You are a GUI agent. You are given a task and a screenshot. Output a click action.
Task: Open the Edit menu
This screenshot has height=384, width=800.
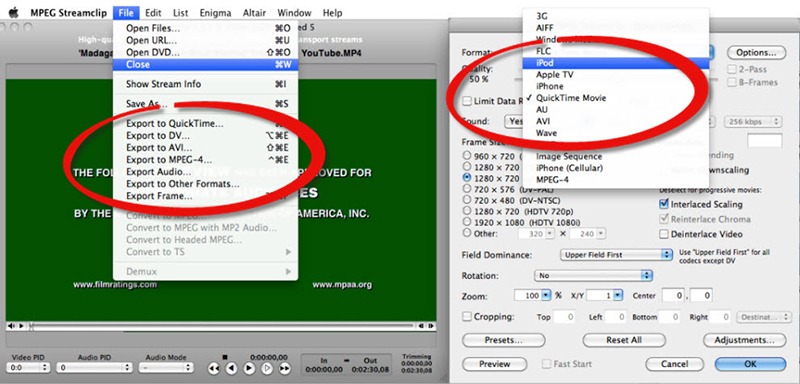tap(153, 13)
